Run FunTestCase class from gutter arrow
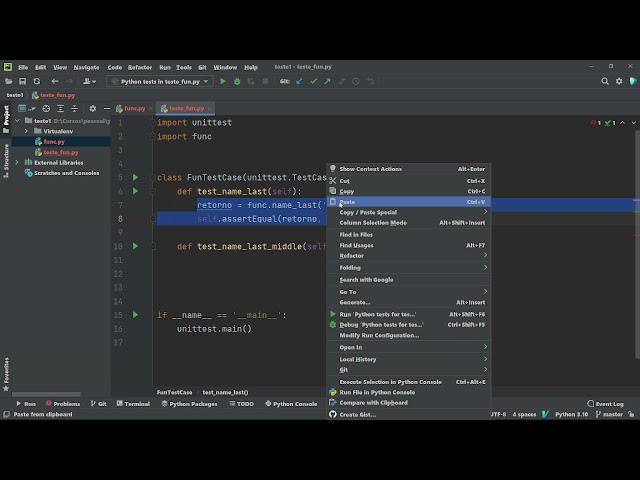The image size is (640, 480). click(x=136, y=178)
